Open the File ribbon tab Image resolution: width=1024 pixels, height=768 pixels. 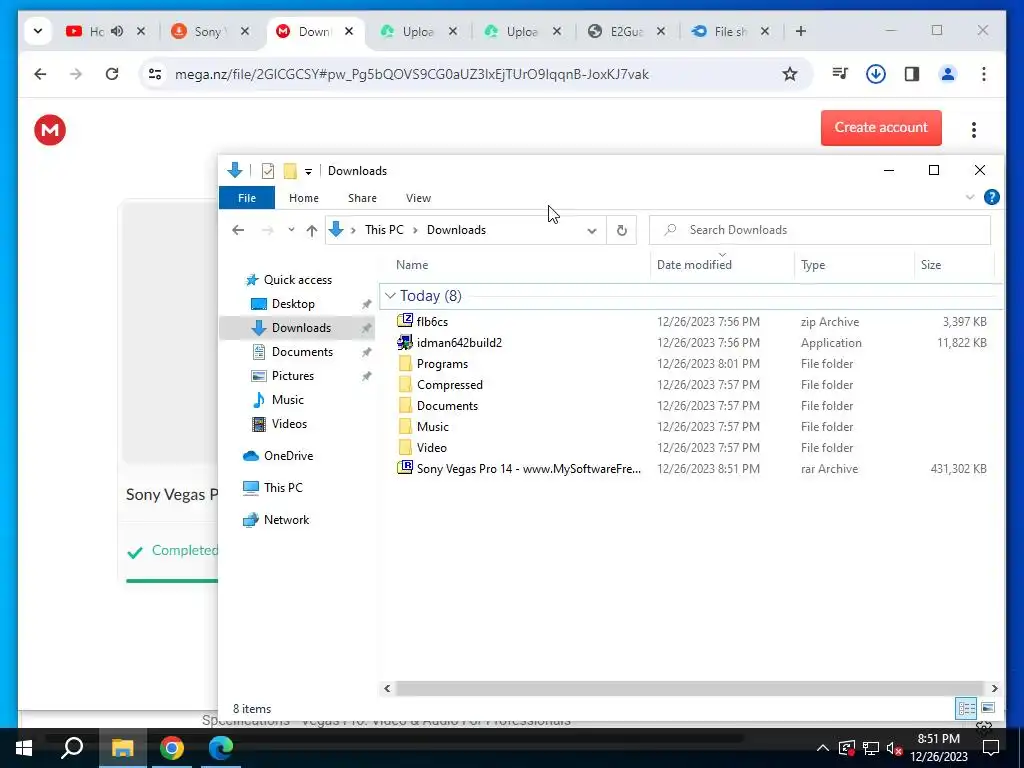pyautogui.click(x=247, y=198)
